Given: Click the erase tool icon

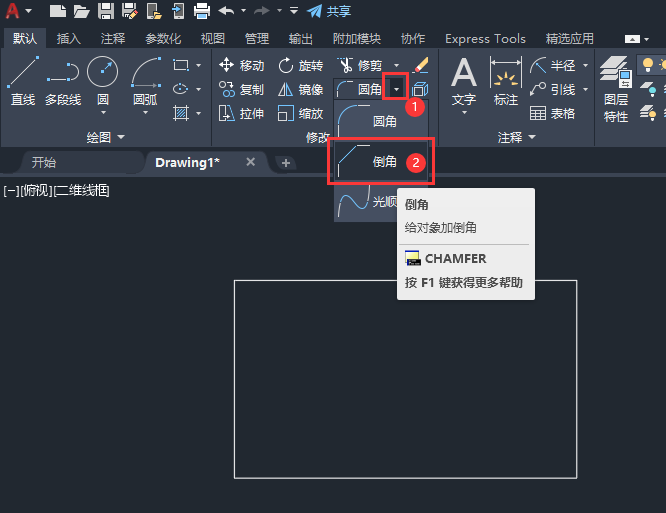Looking at the screenshot, I should (x=420, y=65).
